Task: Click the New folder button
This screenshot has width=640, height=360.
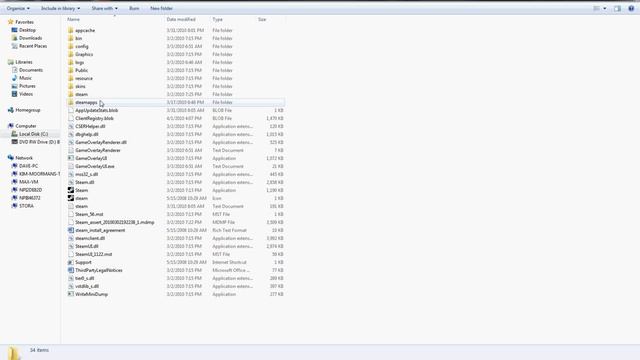Action: pos(161,8)
